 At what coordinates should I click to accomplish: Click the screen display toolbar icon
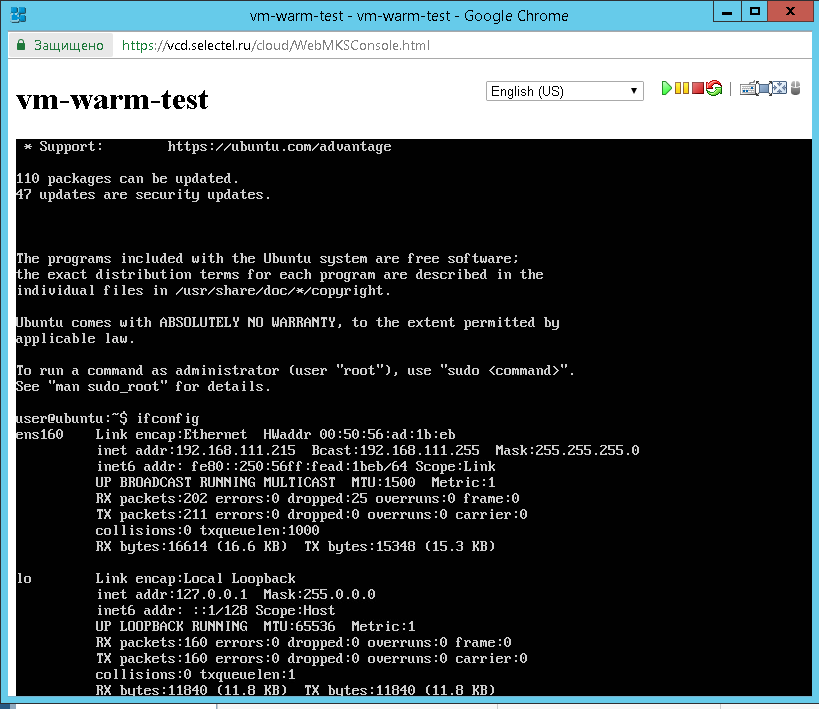point(764,88)
